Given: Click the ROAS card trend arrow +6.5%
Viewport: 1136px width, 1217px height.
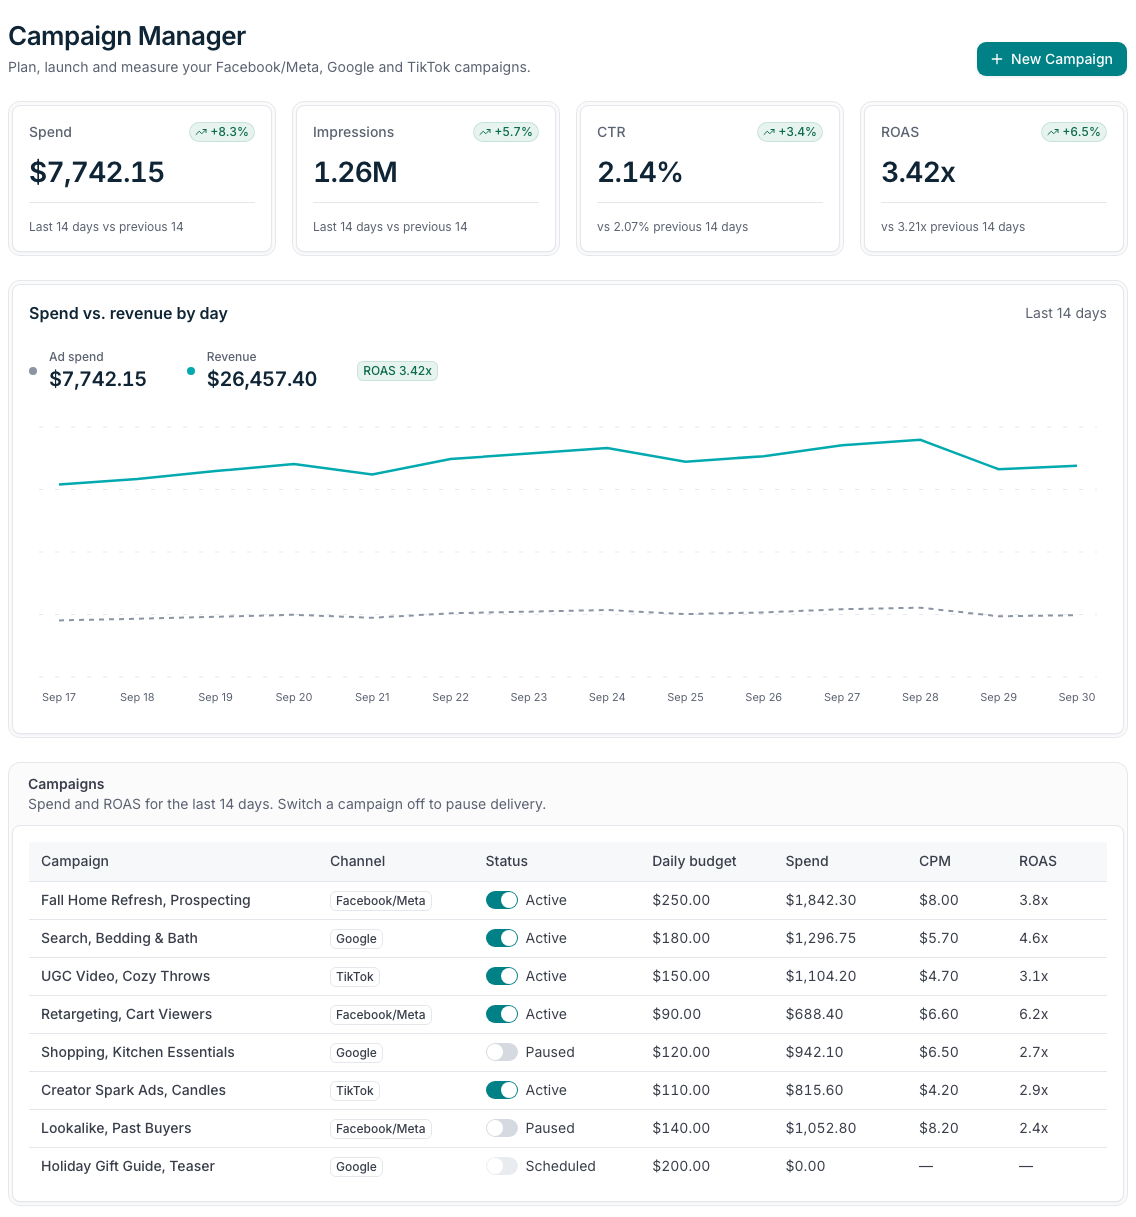Looking at the screenshot, I should click(1053, 132).
